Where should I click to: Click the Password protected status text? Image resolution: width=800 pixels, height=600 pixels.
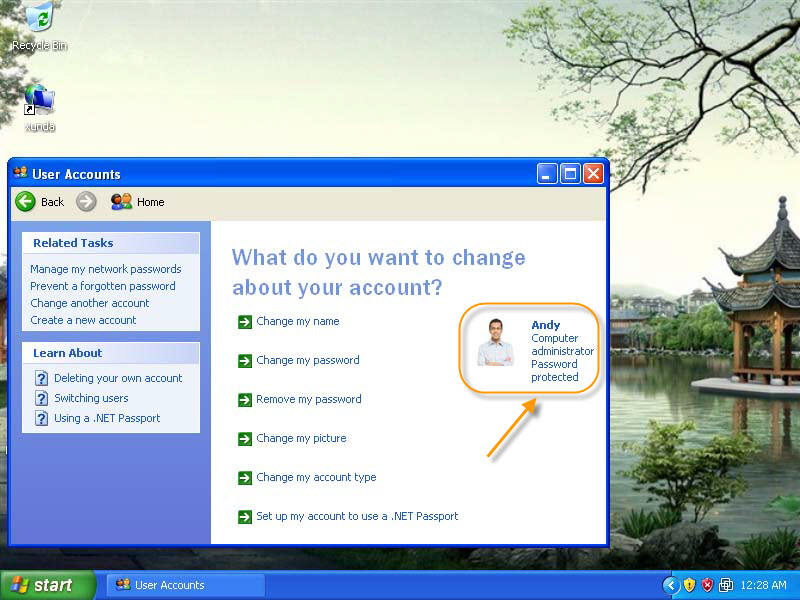[x=555, y=371]
